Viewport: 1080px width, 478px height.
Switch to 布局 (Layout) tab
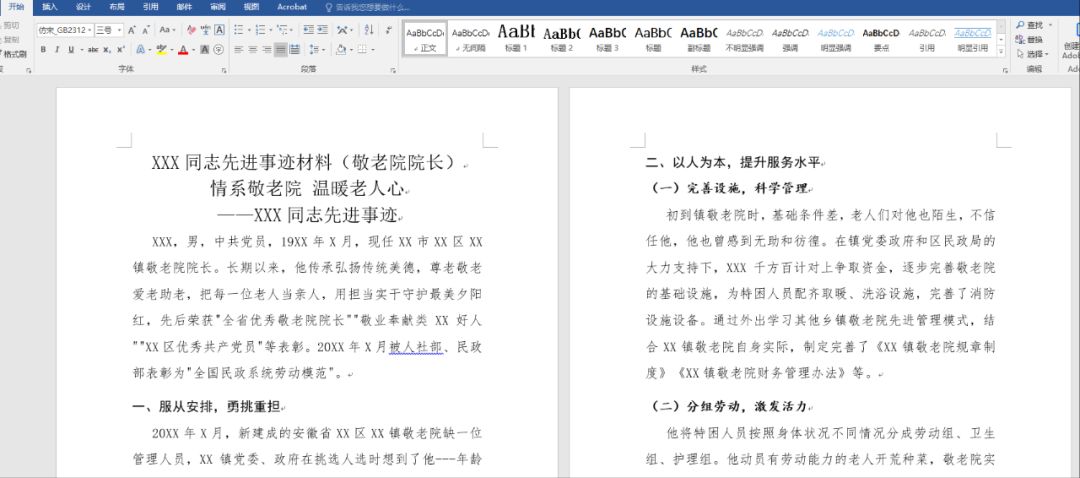[x=116, y=7]
